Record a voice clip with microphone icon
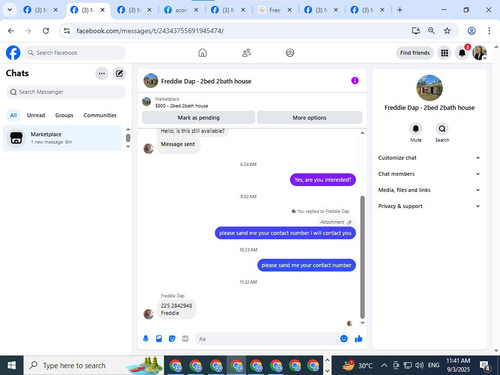The image size is (500, 375). click(146, 339)
